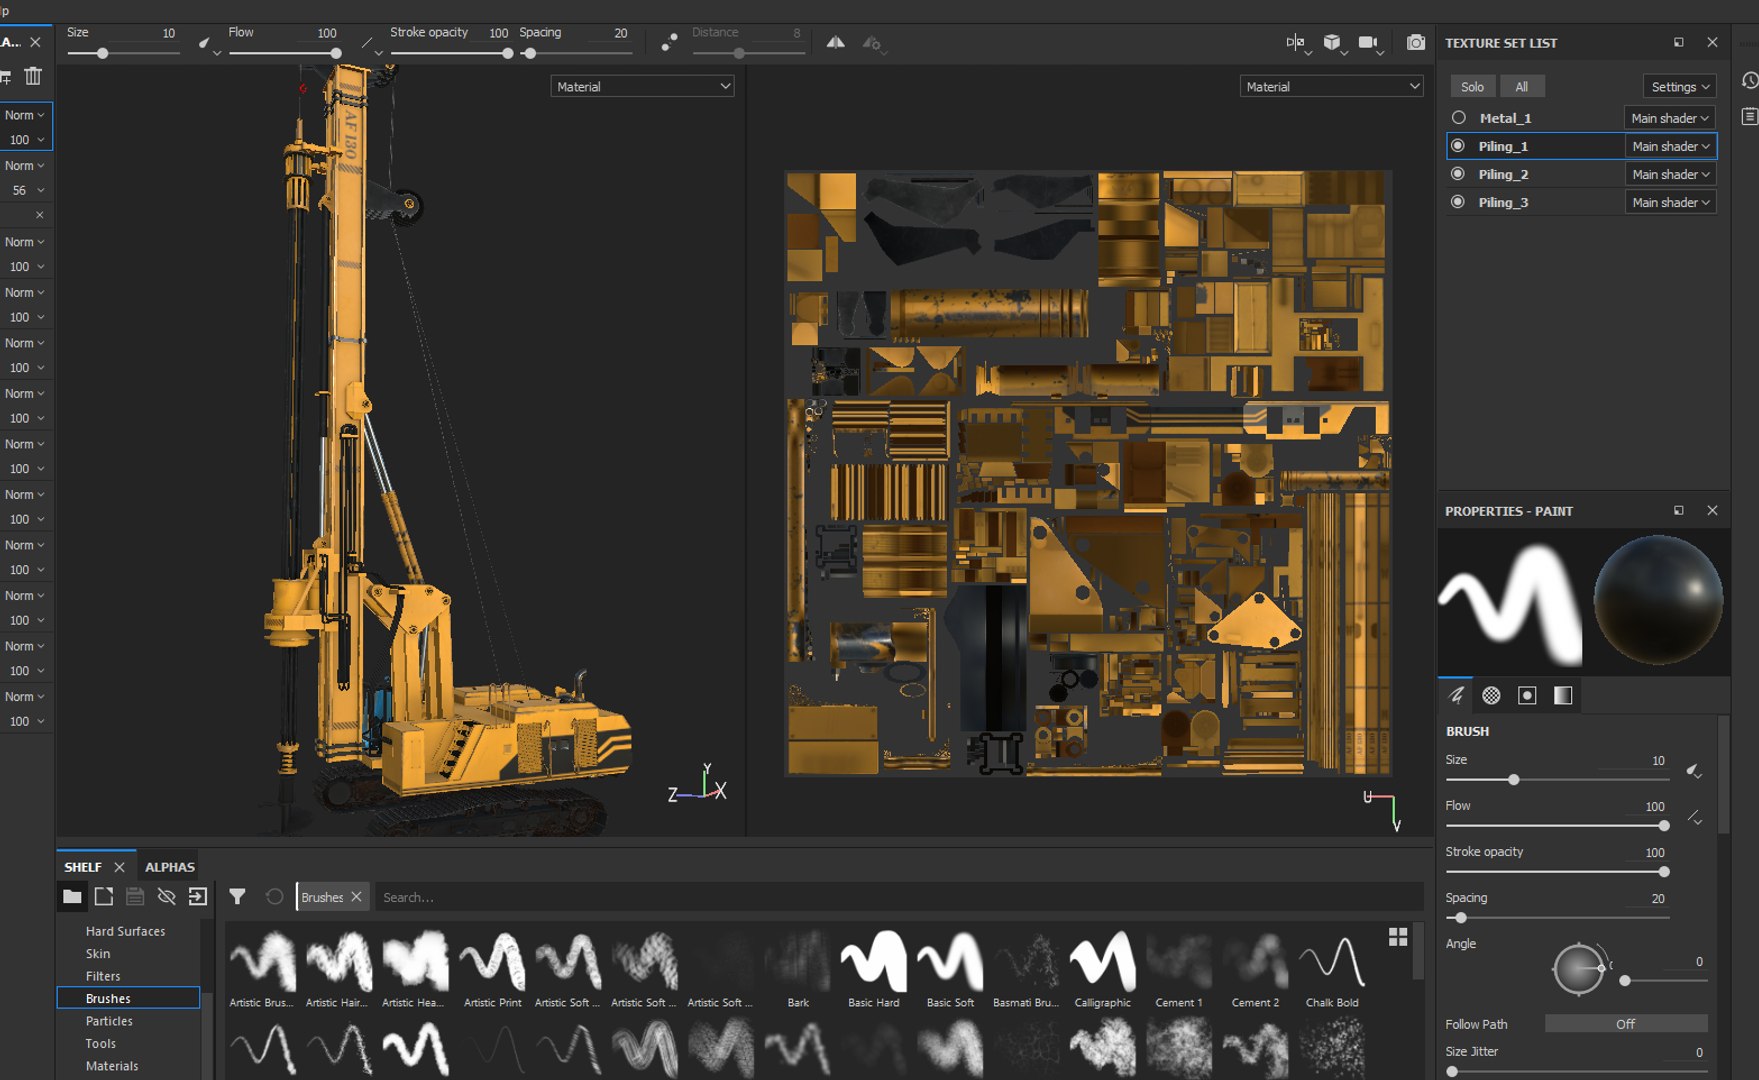Open Main shader dropdown for Piling_2
Image resolution: width=1759 pixels, height=1080 pixels.
tap(1670, 174)
